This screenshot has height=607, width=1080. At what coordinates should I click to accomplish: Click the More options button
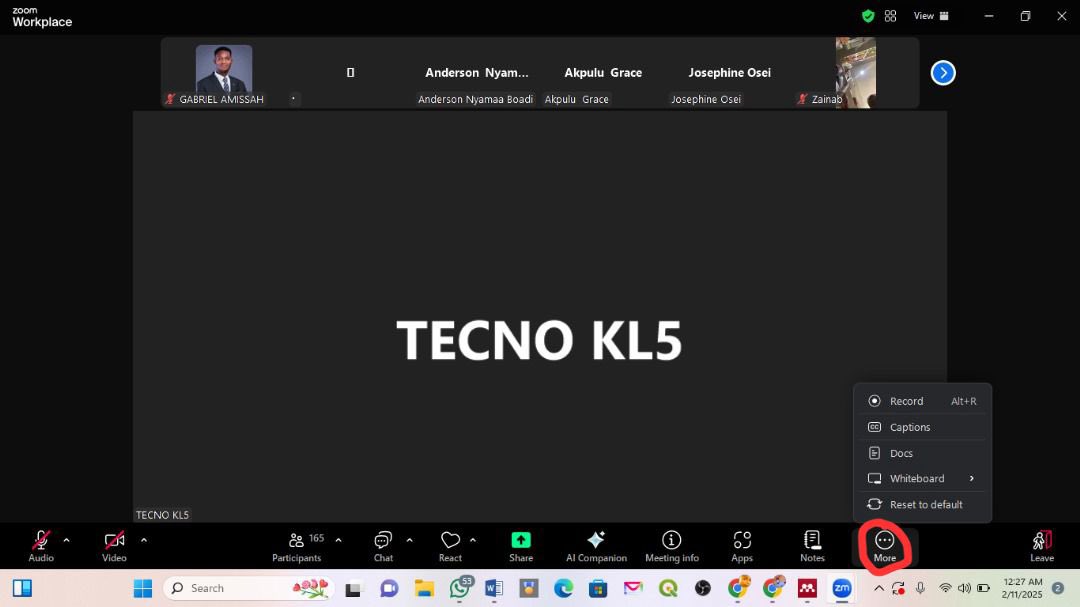coord(884,547)
